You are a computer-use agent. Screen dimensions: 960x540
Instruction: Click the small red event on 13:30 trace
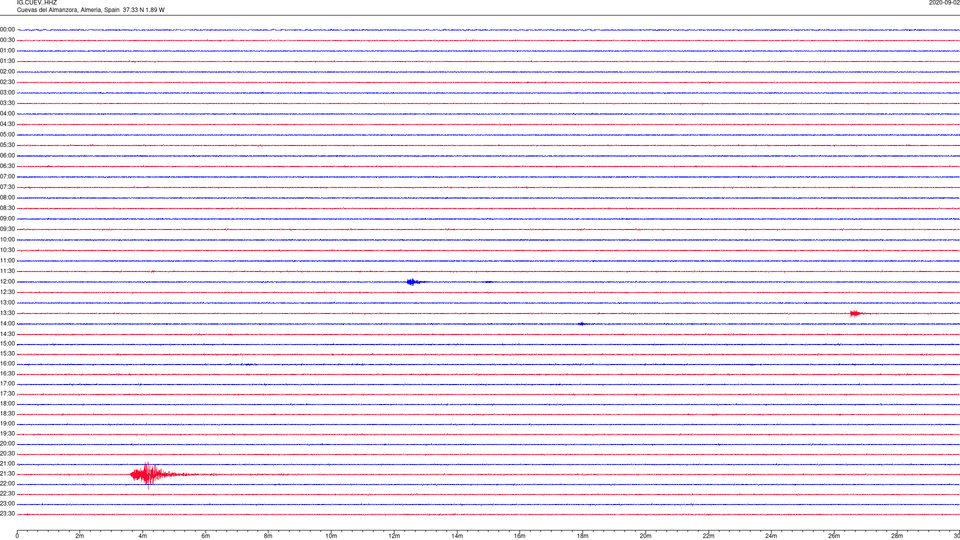coord(855,313)
